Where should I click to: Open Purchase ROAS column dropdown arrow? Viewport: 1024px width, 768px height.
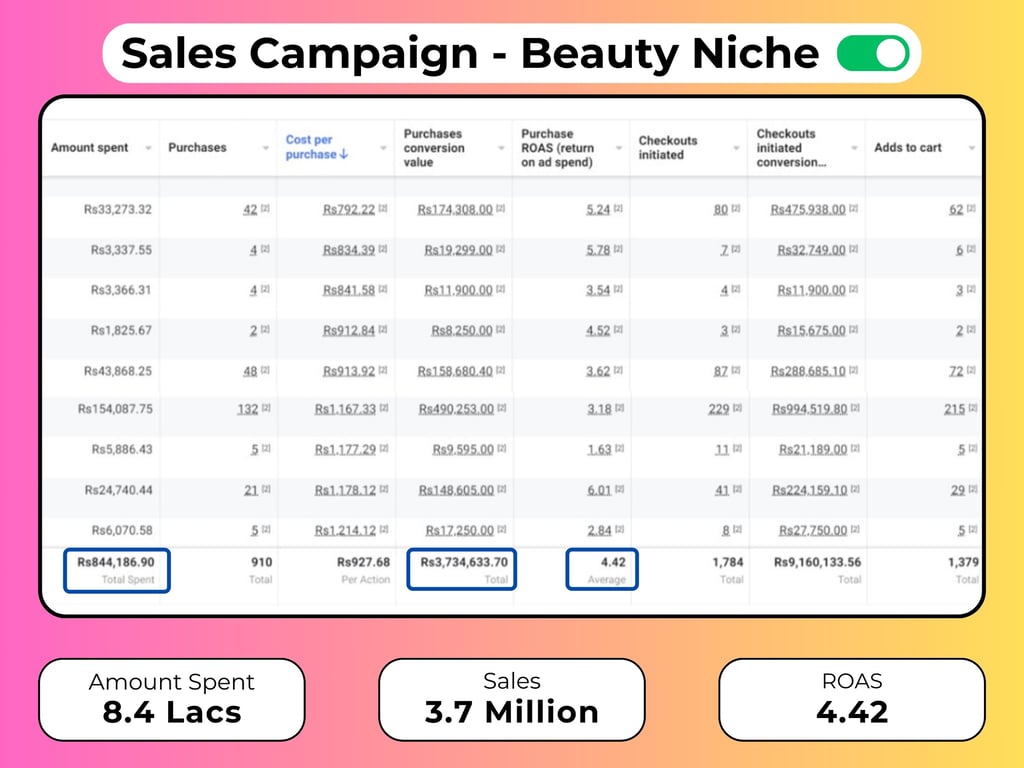(618, 148)
